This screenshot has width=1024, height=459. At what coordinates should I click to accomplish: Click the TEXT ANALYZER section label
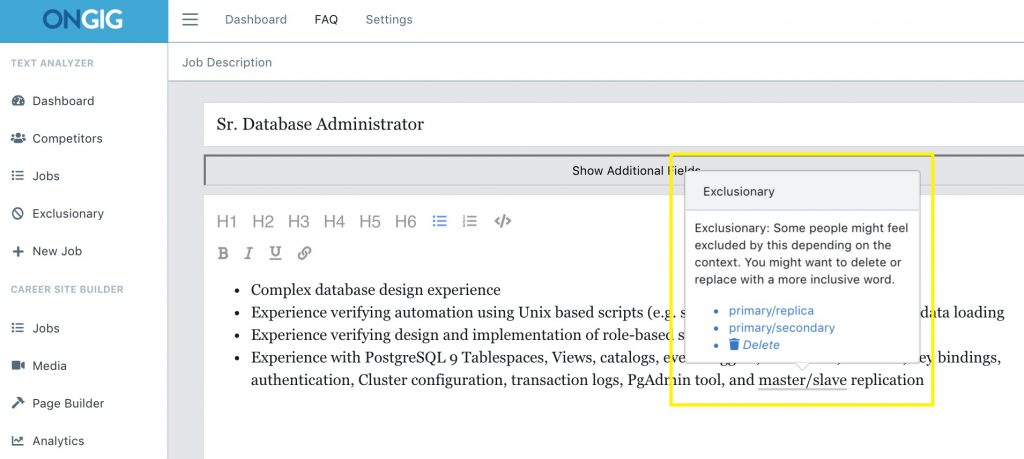coord(52,63)
